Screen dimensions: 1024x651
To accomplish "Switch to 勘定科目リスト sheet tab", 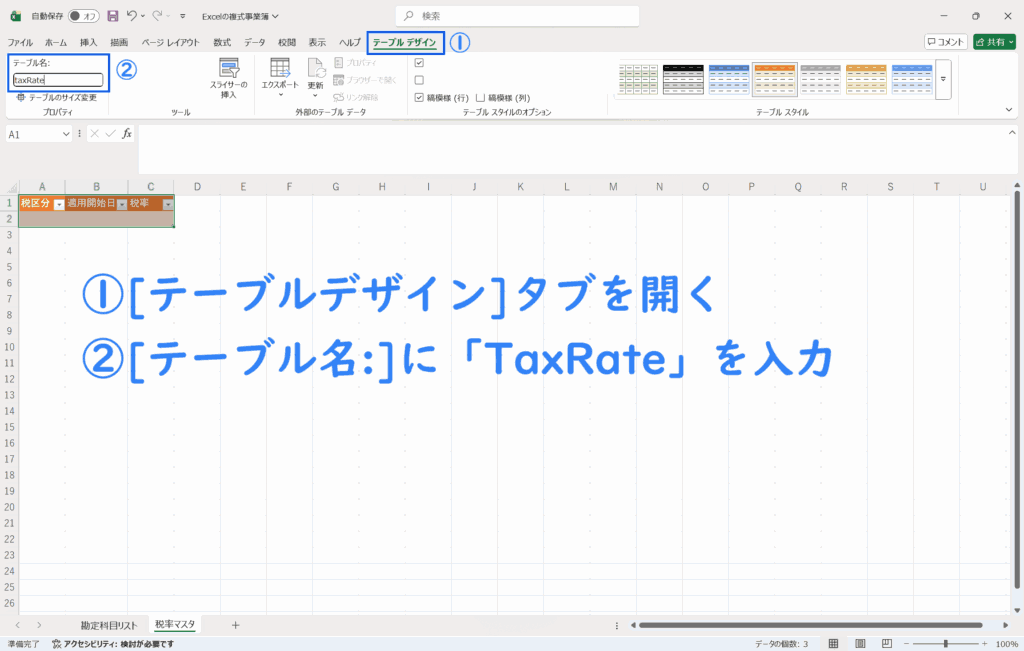I will [108, 625].
